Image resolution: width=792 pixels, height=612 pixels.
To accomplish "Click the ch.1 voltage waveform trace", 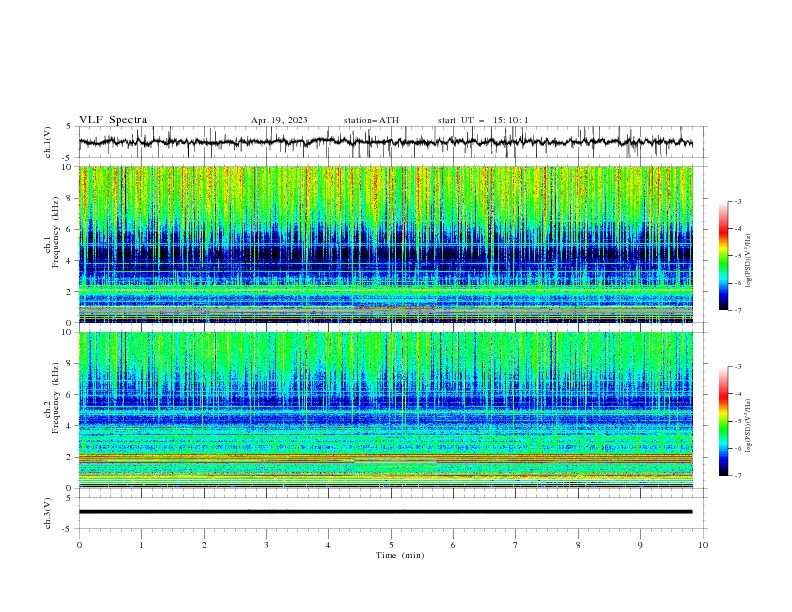I will tap(385, 142).
